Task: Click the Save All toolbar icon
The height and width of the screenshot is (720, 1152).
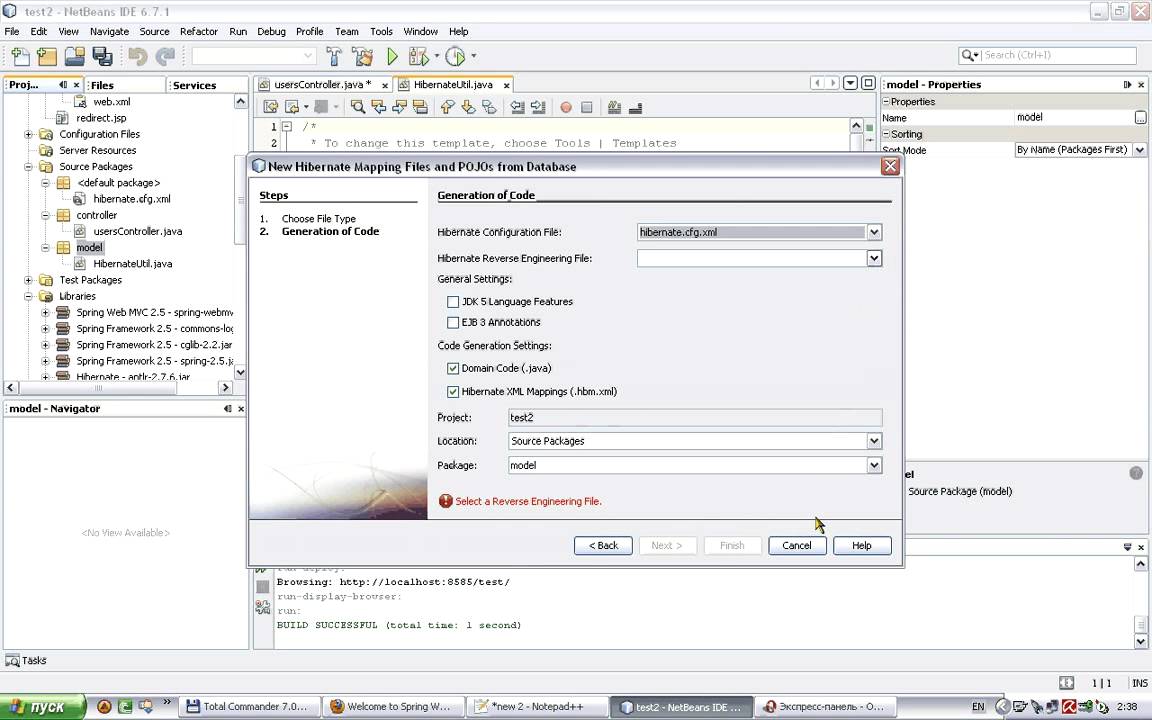Action: pyautogui.click(x=102, y=56)
